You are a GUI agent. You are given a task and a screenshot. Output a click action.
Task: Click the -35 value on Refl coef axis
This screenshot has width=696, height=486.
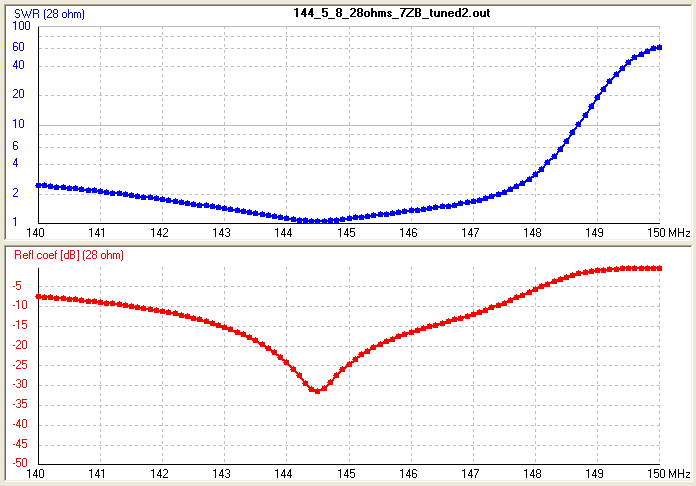tap(20, 404)
